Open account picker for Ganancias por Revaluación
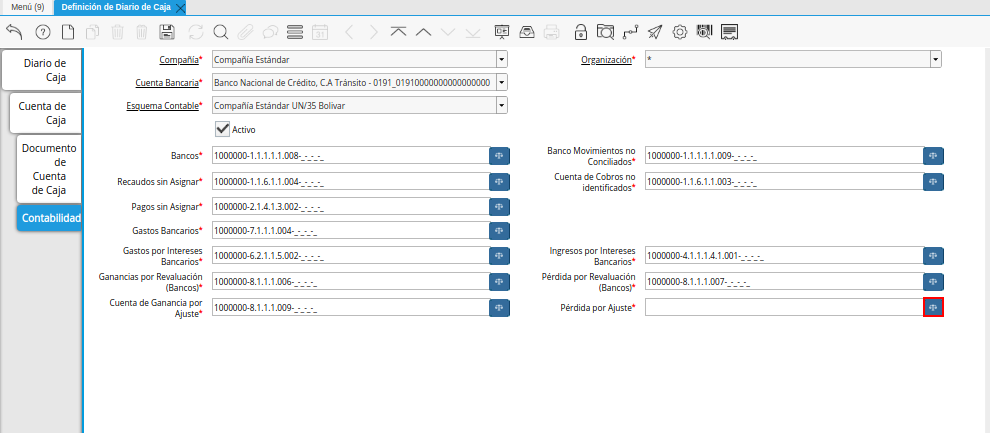Screen dimensions: 990x433 pyautogui.click(x=499, y=282)
